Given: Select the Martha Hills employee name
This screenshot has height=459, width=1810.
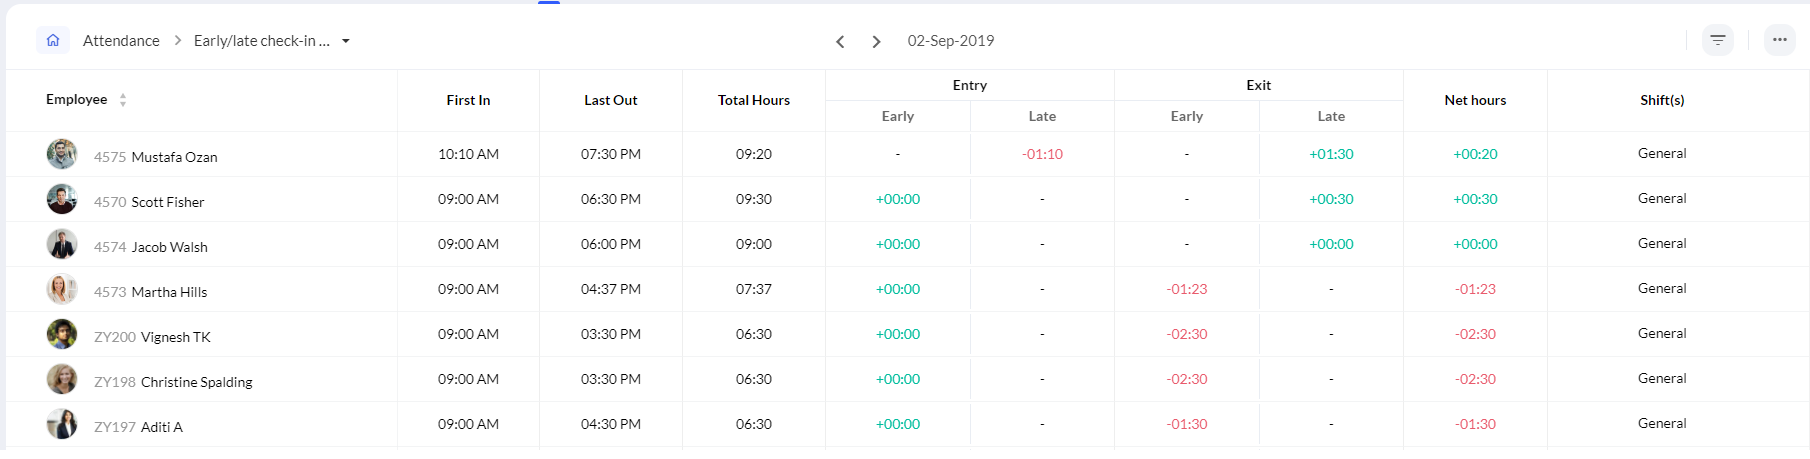Looking at the screenshot, I should tap(170, 292).
